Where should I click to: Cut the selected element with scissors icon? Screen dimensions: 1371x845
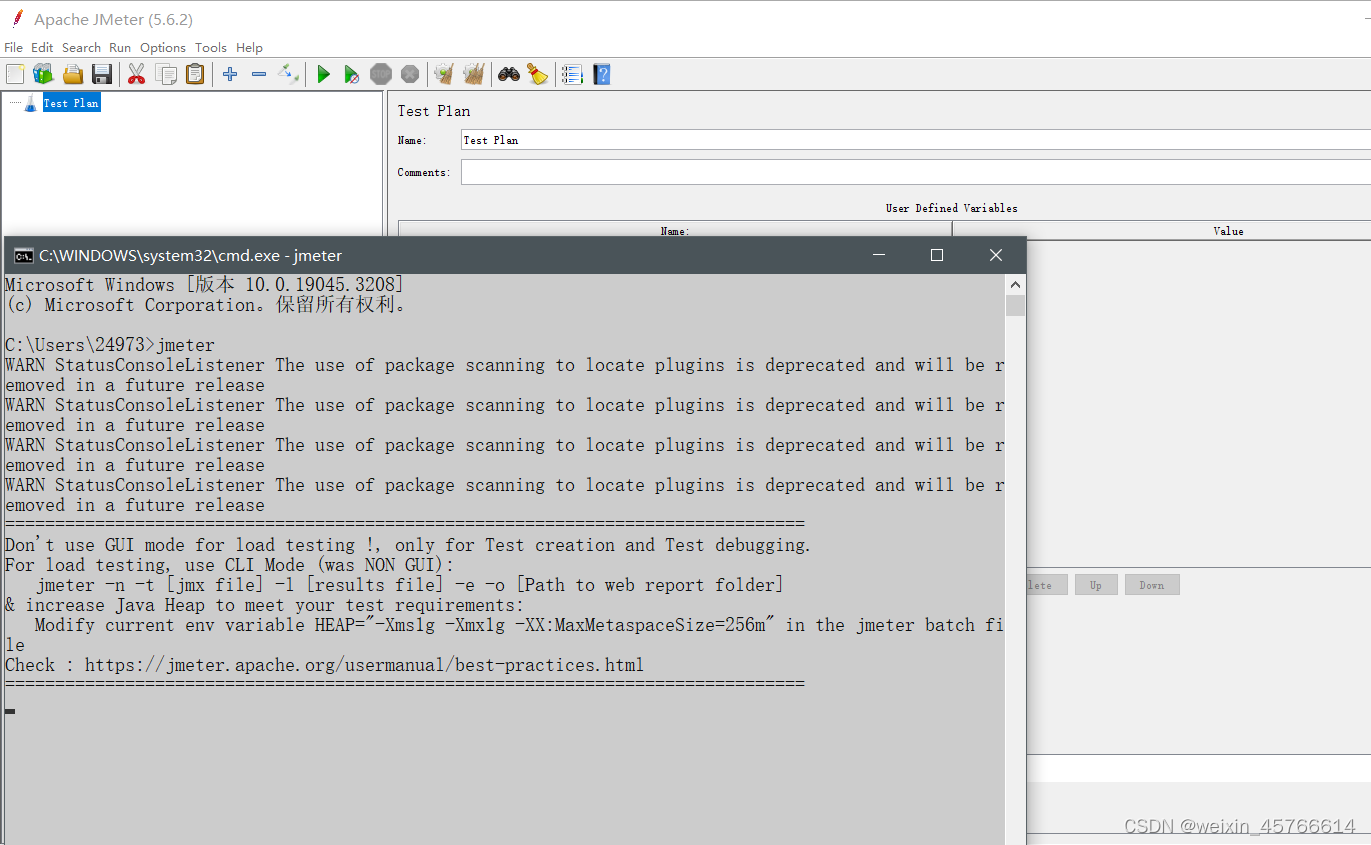tap(137, 74)
